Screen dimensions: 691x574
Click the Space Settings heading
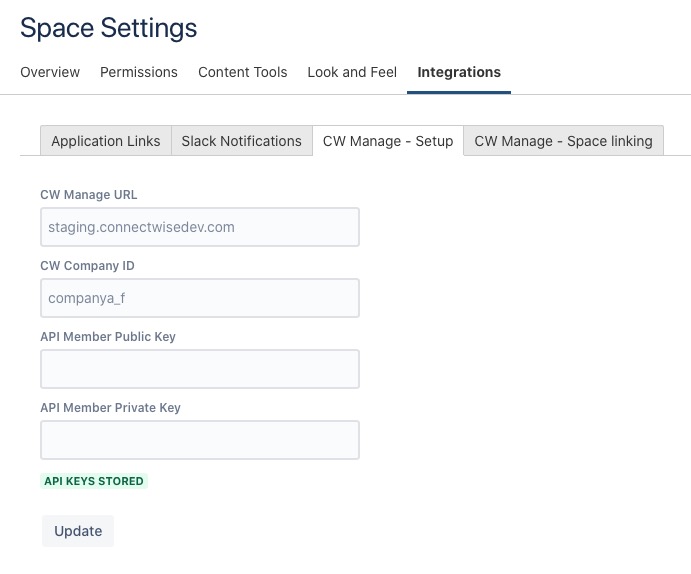coord(109,27)
